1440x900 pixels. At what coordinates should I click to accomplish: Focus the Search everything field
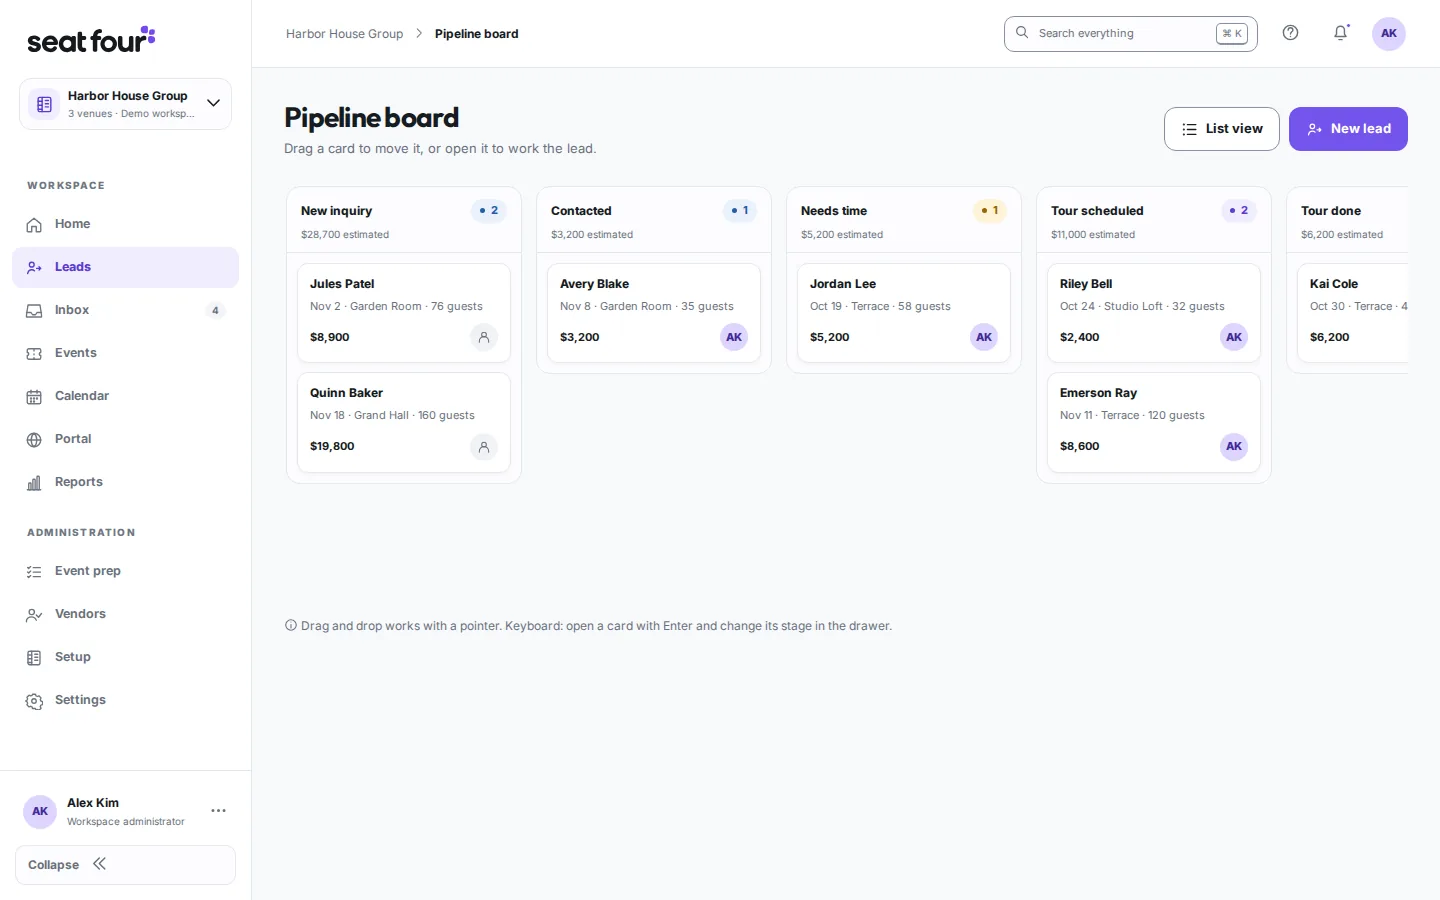click(1130, 33)
